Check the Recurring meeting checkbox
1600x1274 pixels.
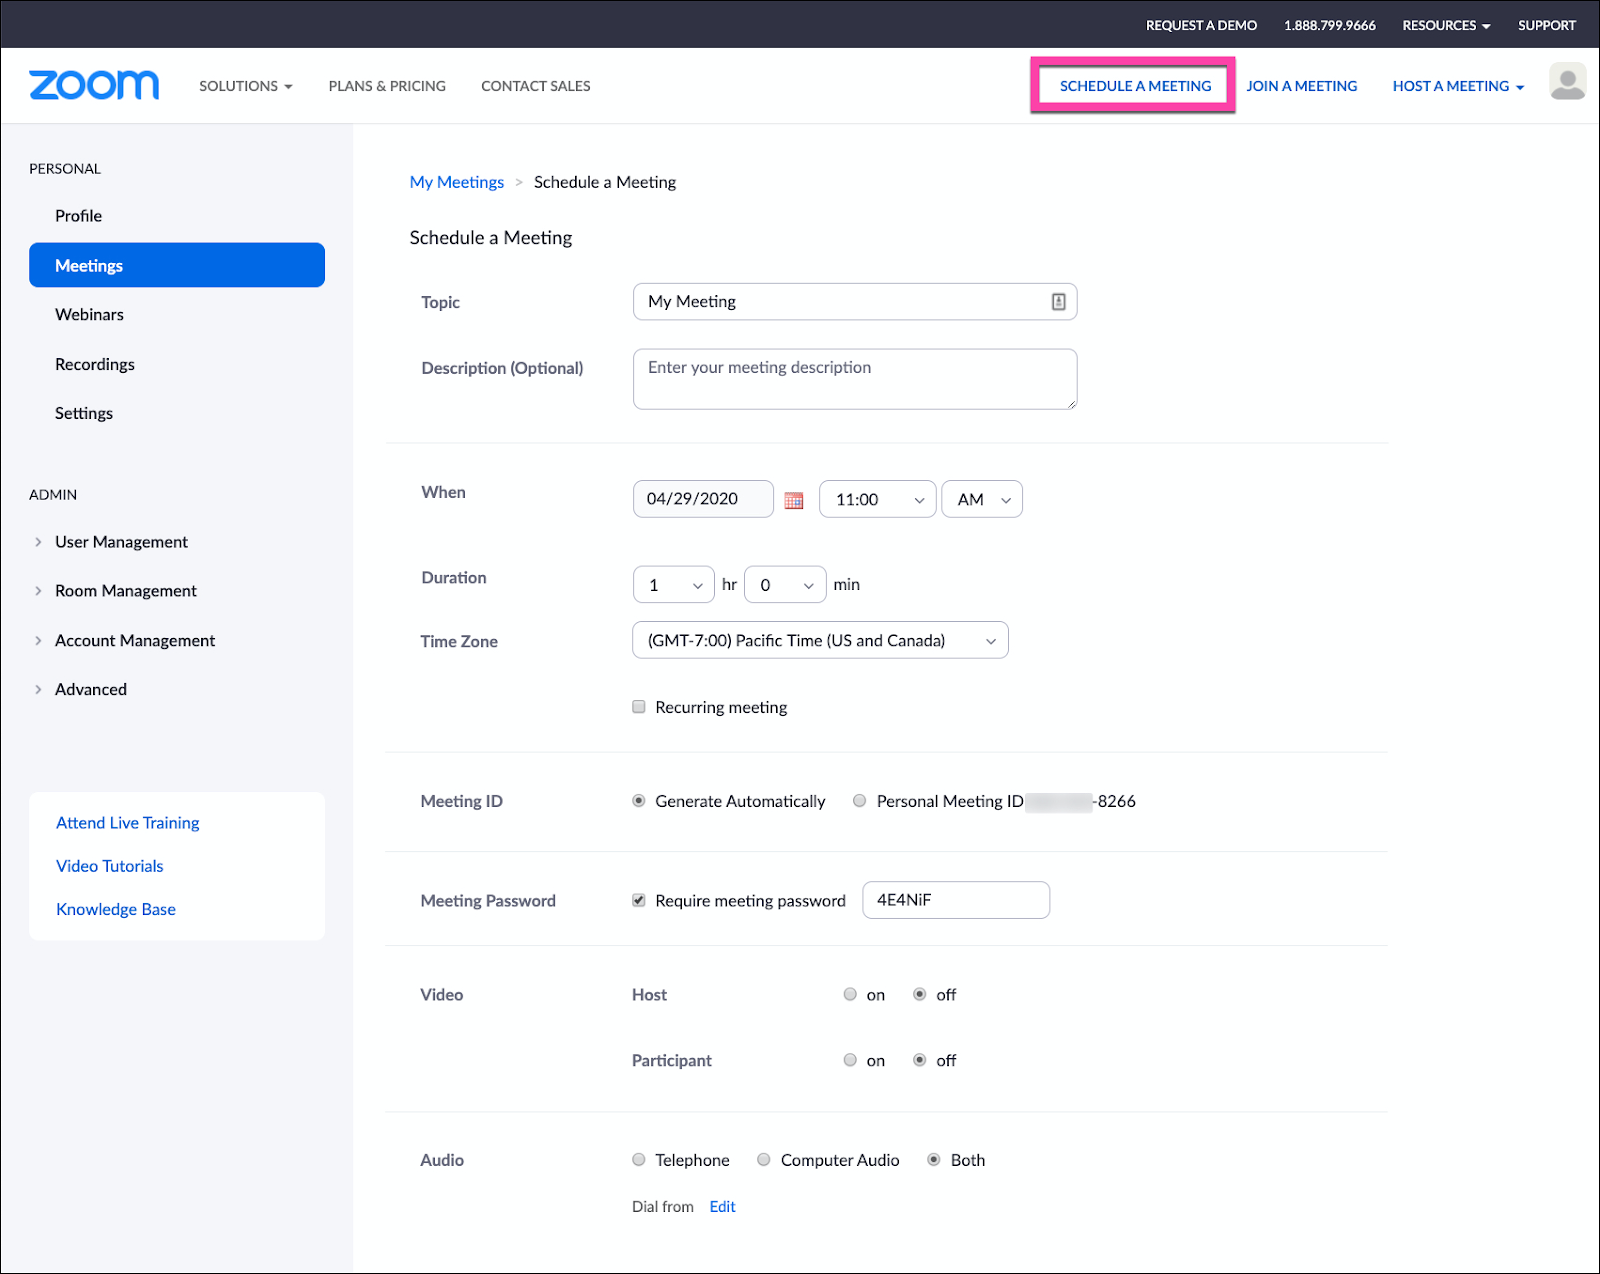[x=639, y=707]
